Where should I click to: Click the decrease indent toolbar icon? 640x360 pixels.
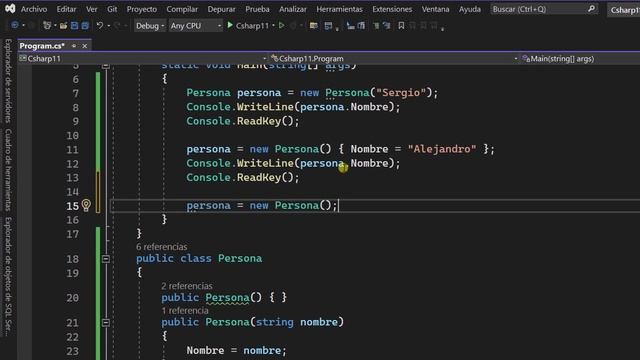tap(376, 26)
